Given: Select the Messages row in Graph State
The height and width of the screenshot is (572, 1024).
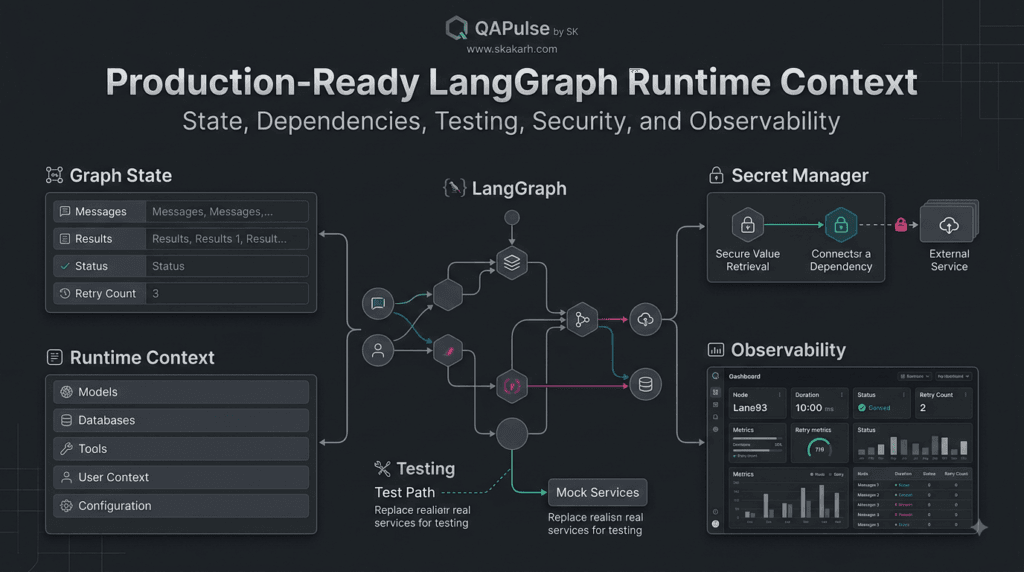Looking at the screenshot, I should (x=181, y=212).
